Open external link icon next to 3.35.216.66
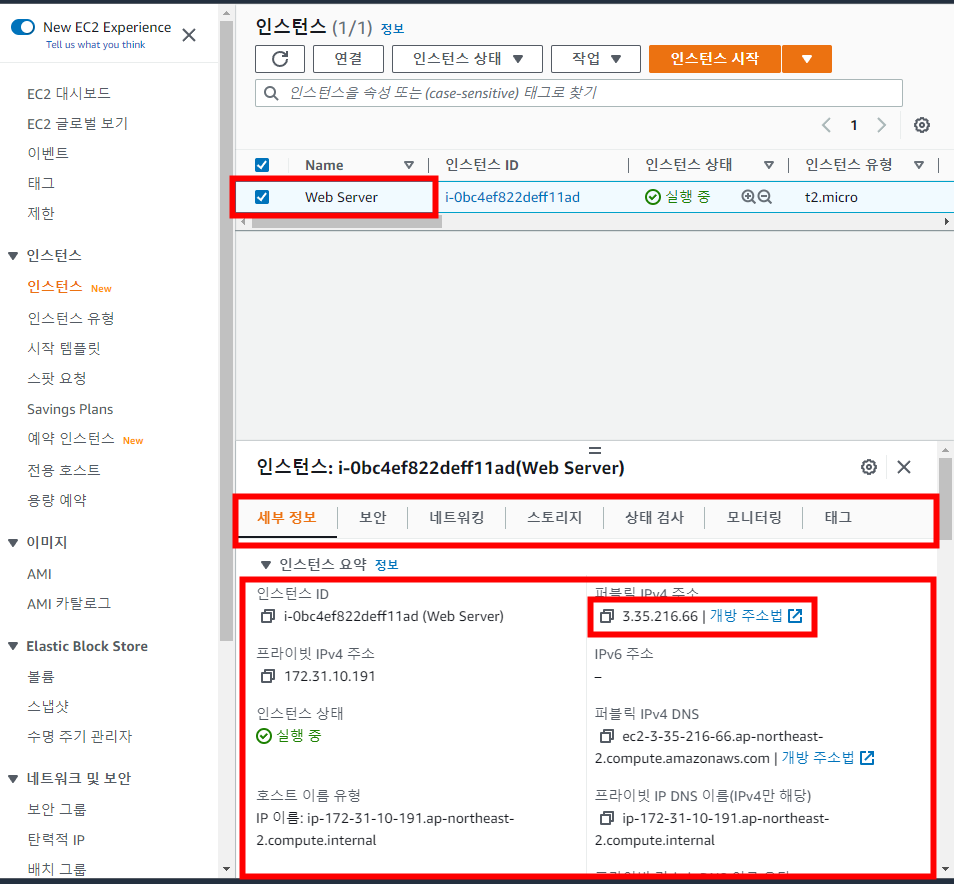954x884 pixels. tap(795, 616)
